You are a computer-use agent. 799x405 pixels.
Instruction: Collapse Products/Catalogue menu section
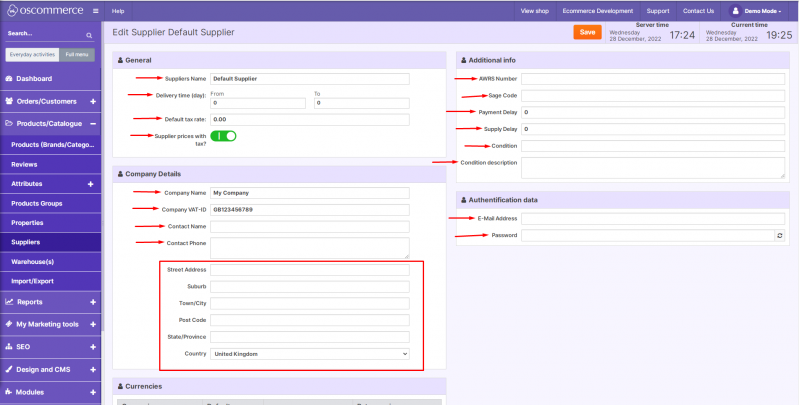point(93,124)
